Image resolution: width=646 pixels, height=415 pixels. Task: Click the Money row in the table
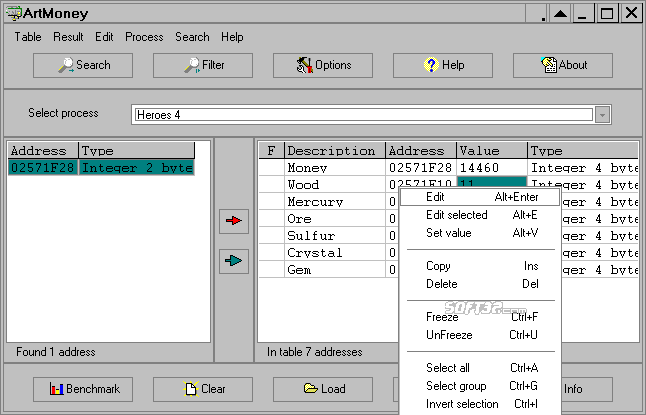[448, 168]
